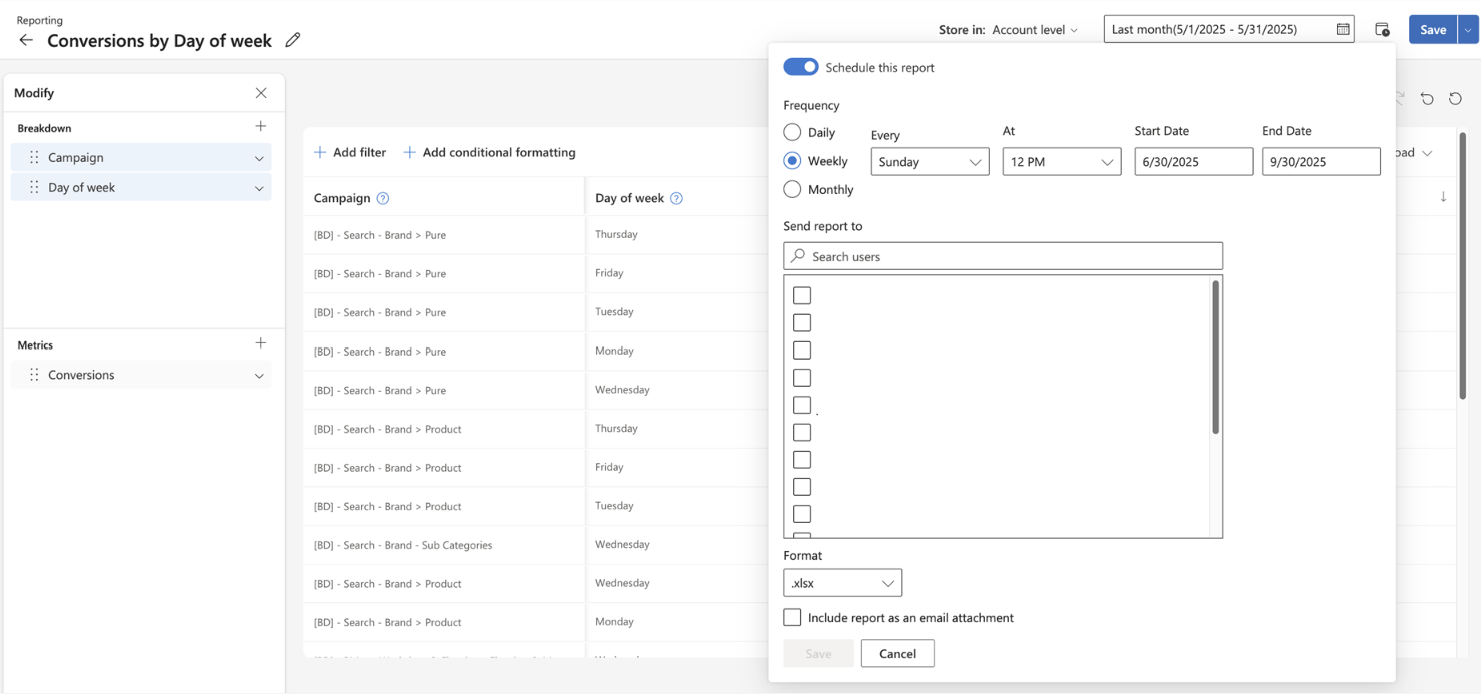Open the Store in Account level dropdown
The image size is (1481, 694).
pos(1035,30)
